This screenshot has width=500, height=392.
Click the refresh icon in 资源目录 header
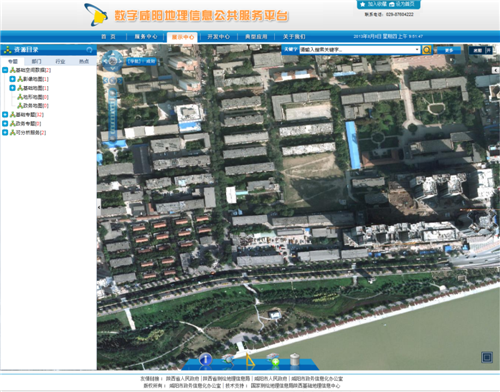tap(89, 50)
